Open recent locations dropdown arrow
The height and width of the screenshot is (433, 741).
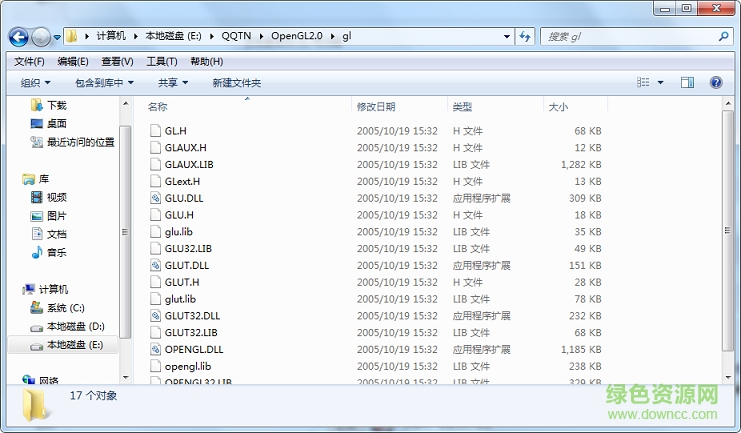point(57,37)
